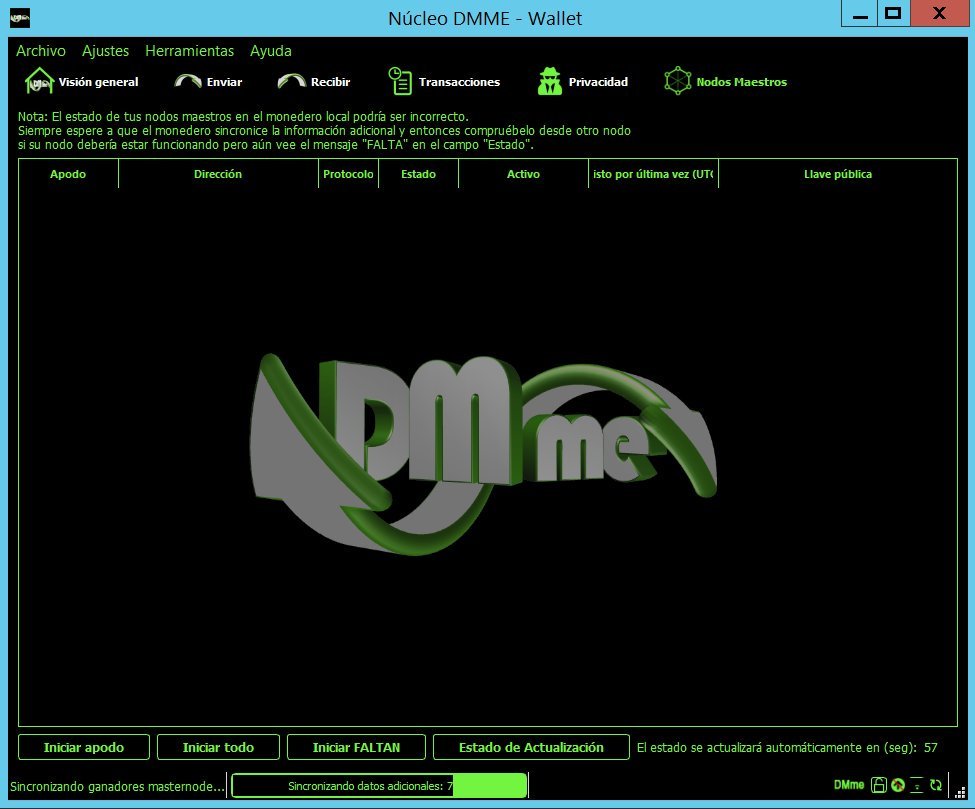Open the Recibir receive page

click(314, 81)
